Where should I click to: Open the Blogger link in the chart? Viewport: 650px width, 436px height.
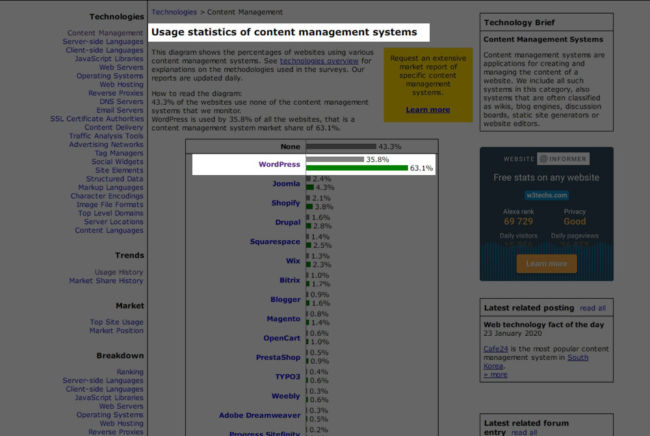pos(285,299)
